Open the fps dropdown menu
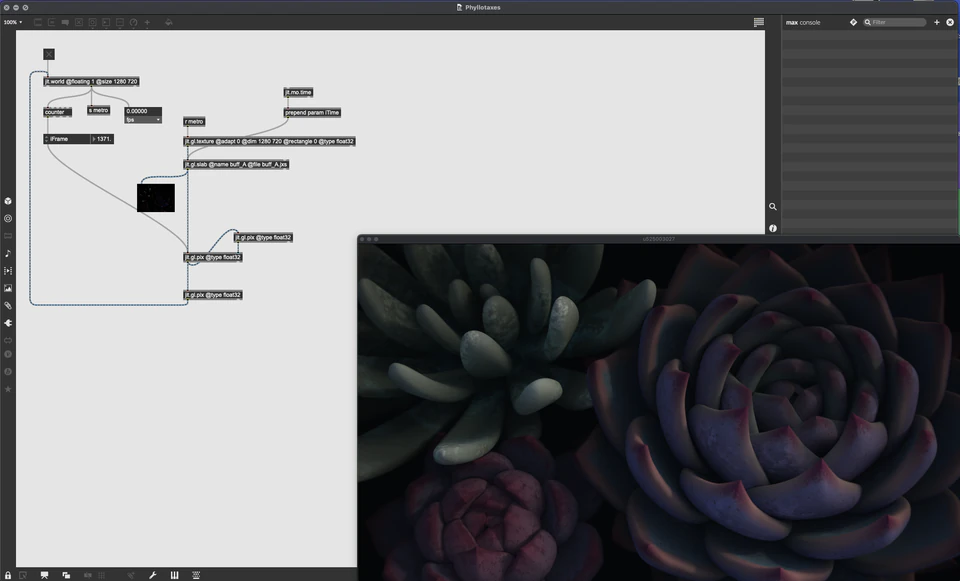 (x=143, y=120)
